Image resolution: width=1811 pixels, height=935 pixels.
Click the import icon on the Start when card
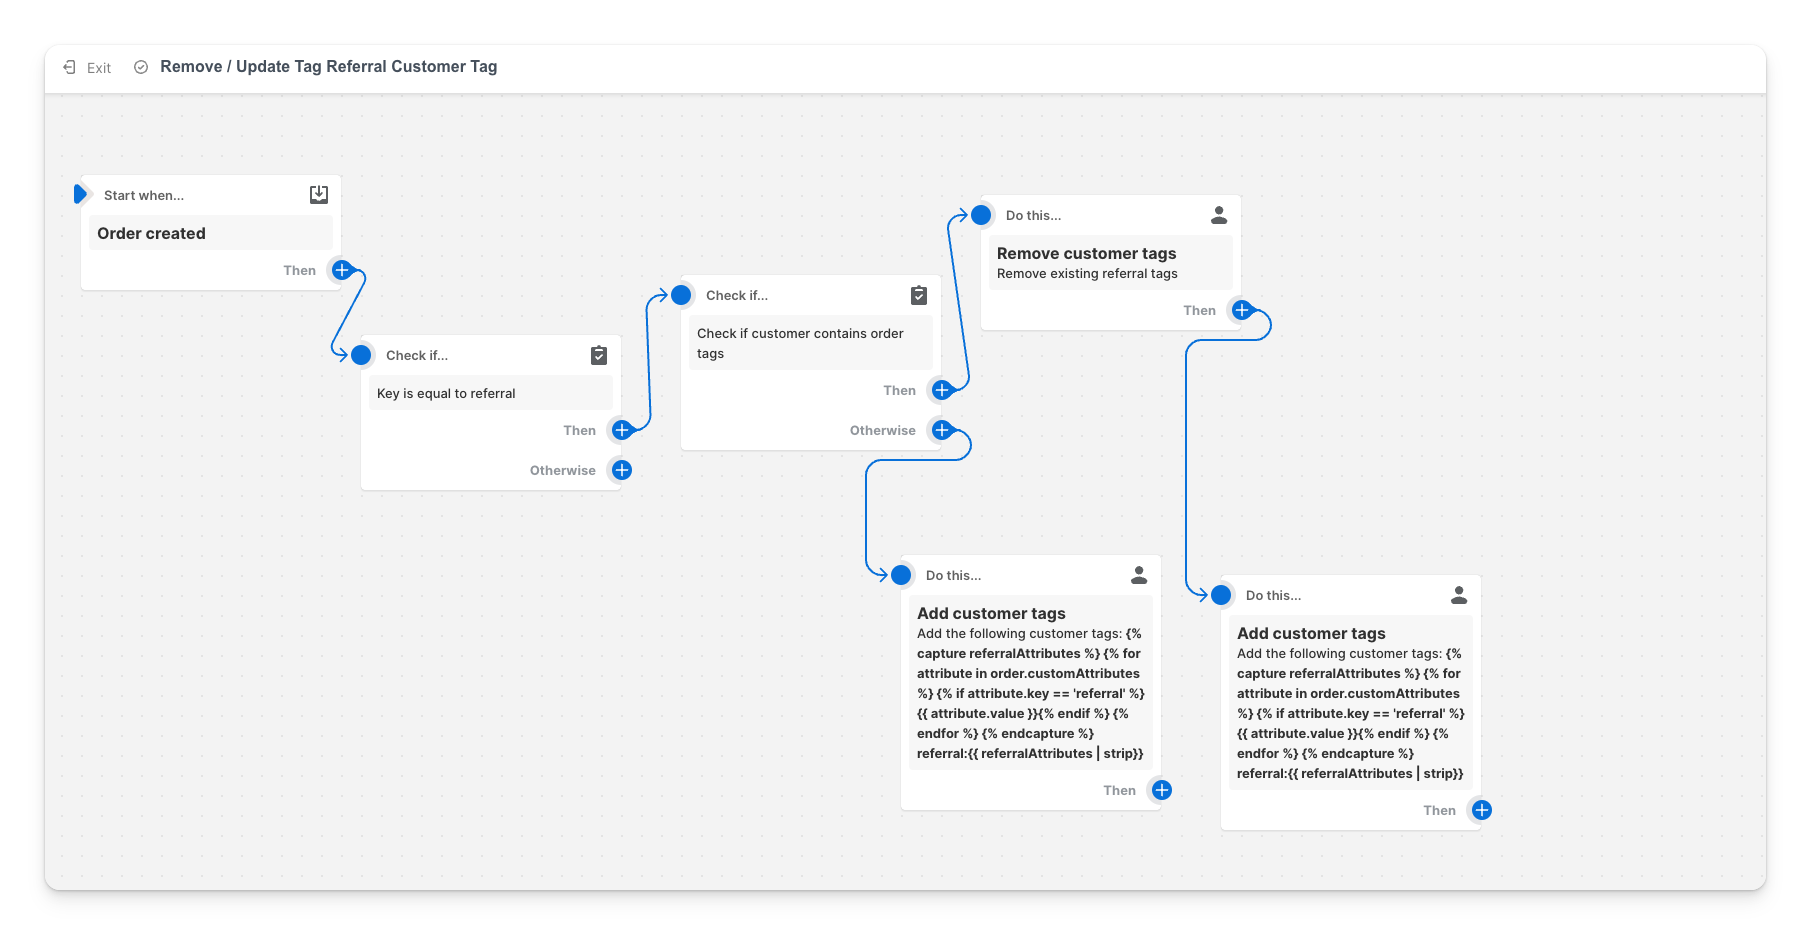[x=318, y=194]
